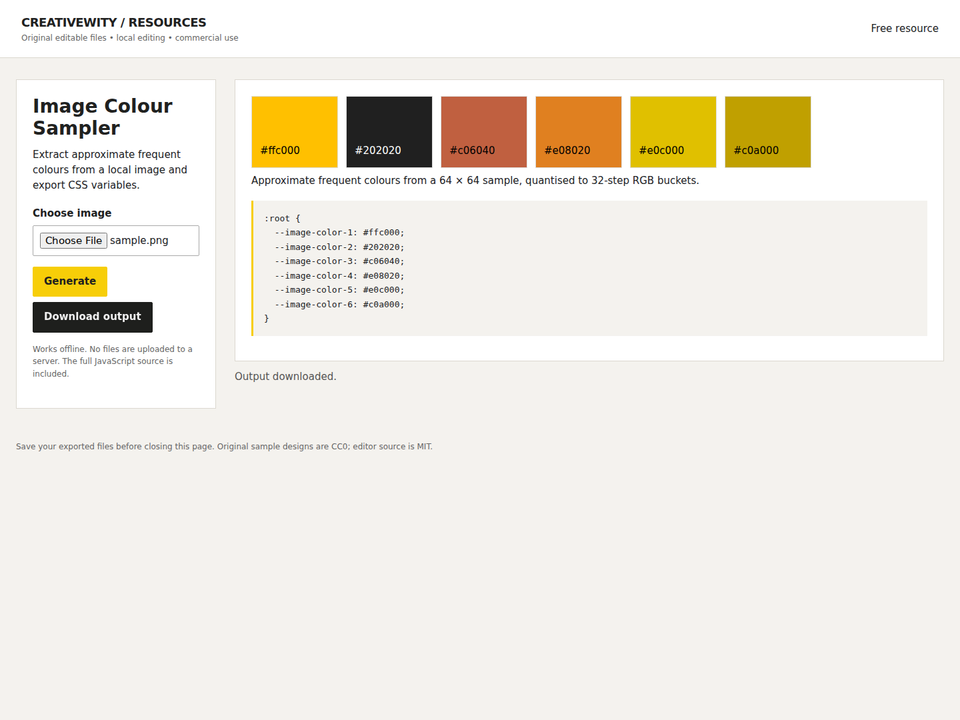The width and height of the screenshot is (960, 720).
Task: Click the :root { line in code
Action: 282,219
